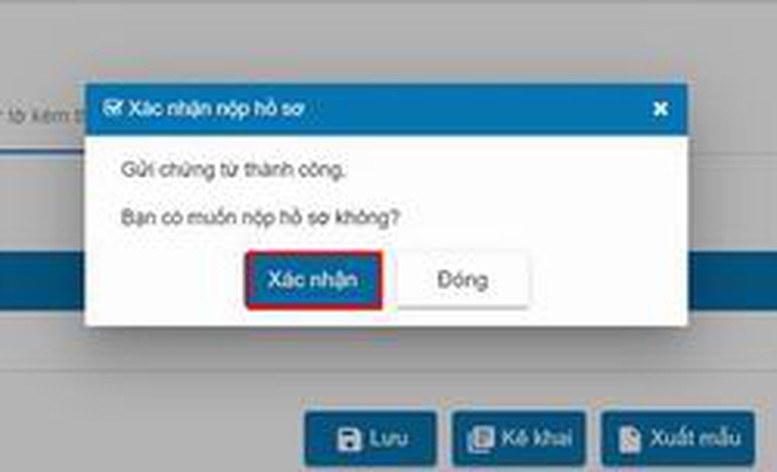This screenshot has width=777, height=472.
Task: Click the empty blue header bar of the dialog
Action: click(x=476, y=109)
